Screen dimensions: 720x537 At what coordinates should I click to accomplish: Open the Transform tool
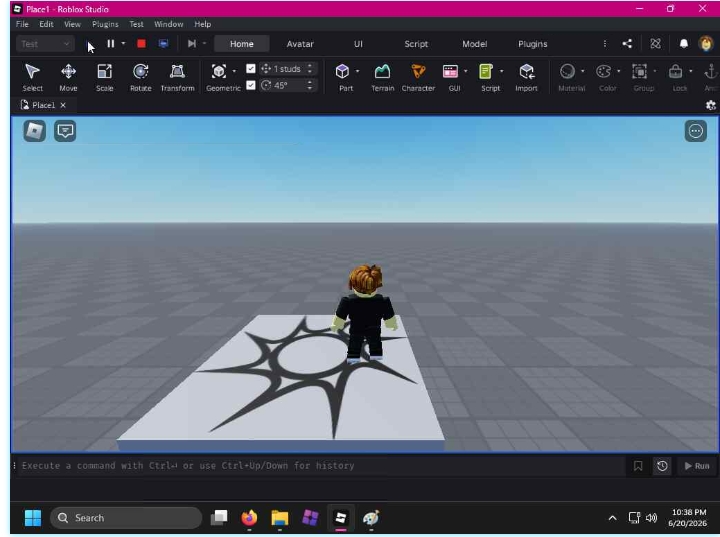pyautogui.click(x=177, y=77)
